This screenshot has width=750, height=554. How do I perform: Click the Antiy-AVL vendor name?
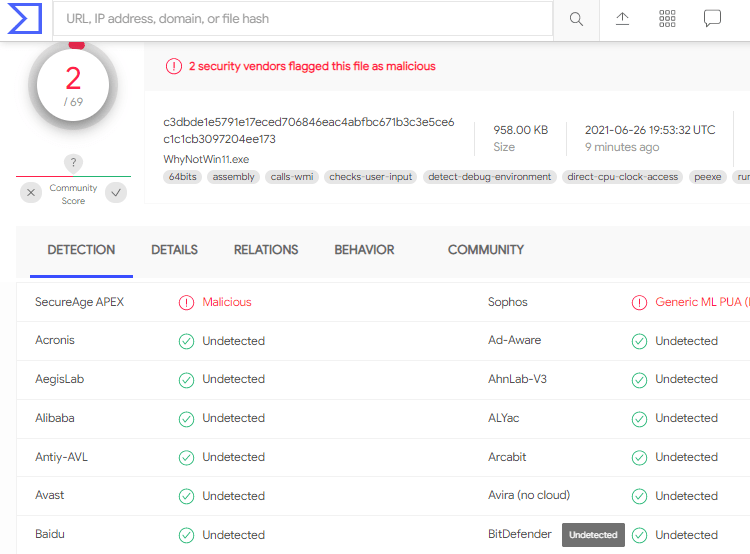click(x=61, y=457)
